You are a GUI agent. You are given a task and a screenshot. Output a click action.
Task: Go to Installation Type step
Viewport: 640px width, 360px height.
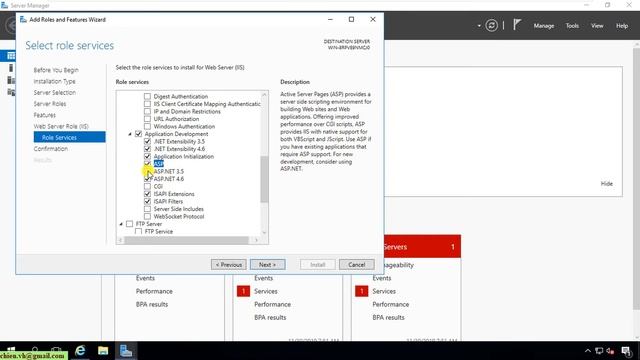pos(54,81)
